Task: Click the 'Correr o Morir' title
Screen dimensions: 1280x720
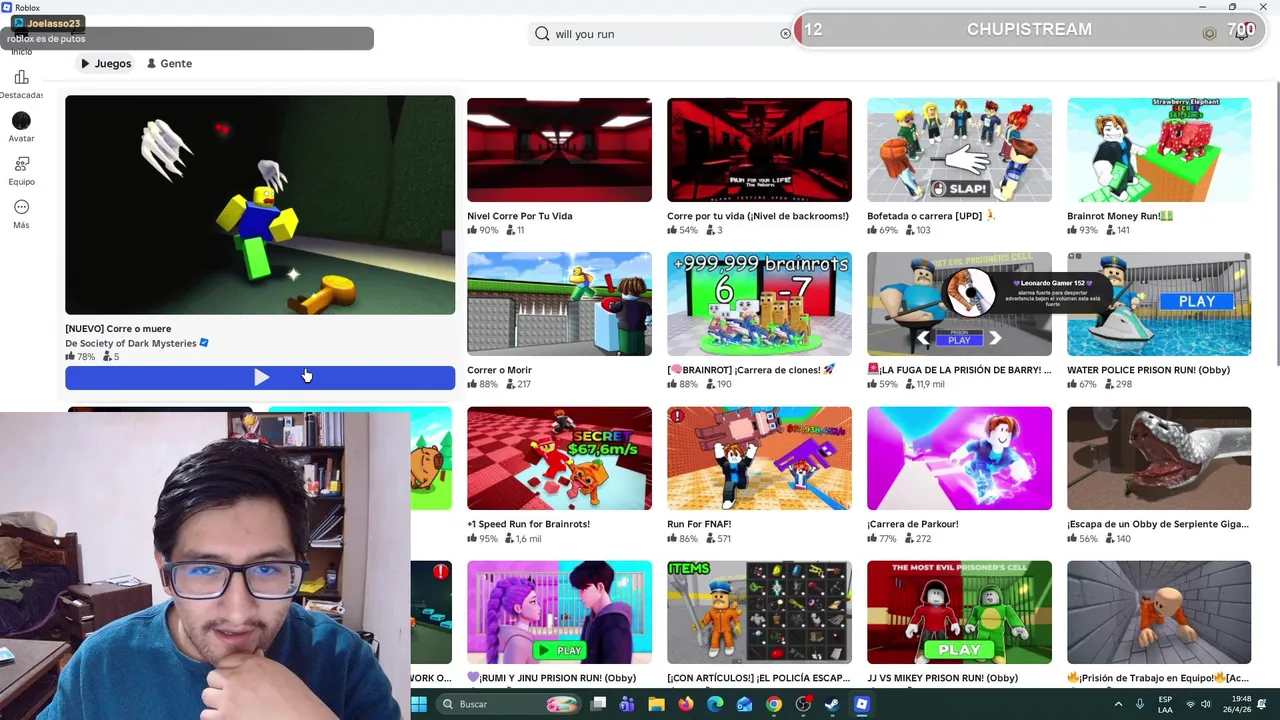Action: pos(499,370)
